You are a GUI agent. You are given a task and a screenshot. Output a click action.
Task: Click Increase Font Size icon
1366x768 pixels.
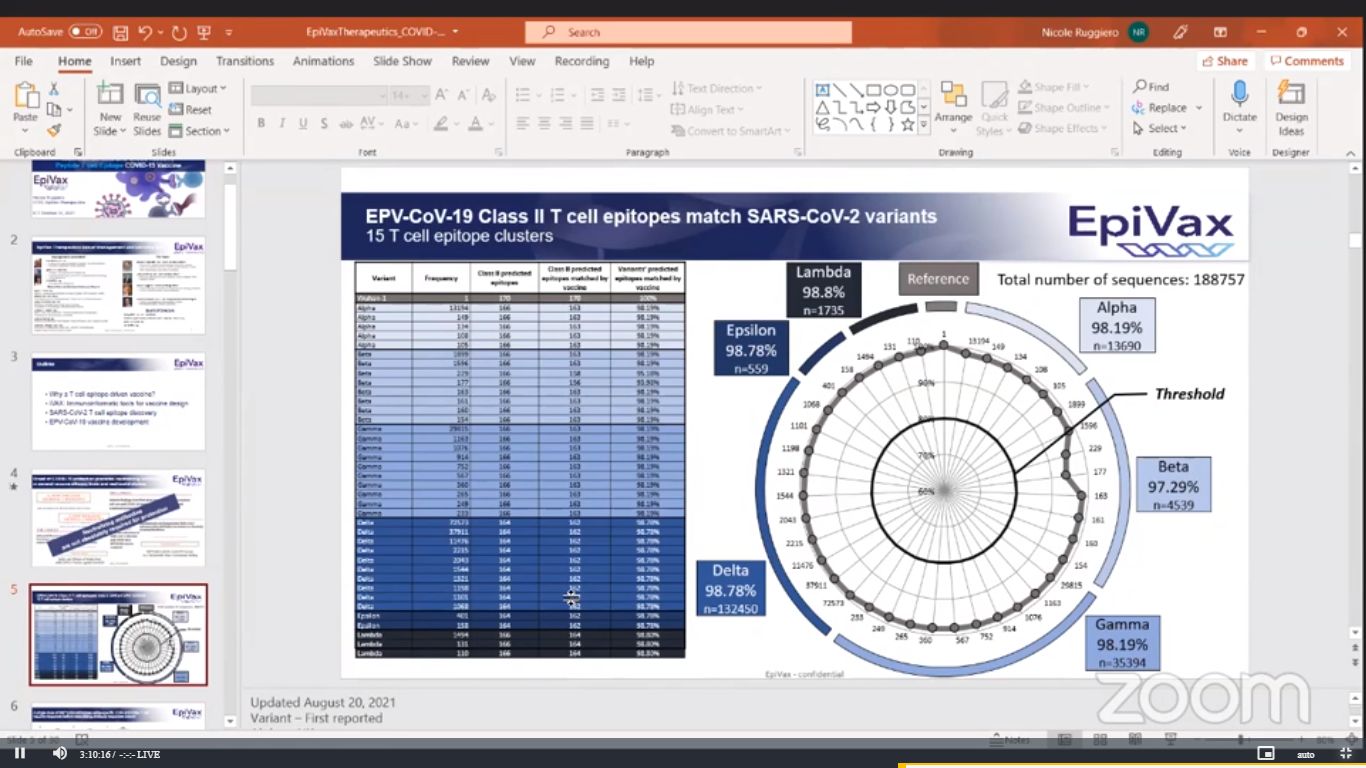click(x=444, y=95)
